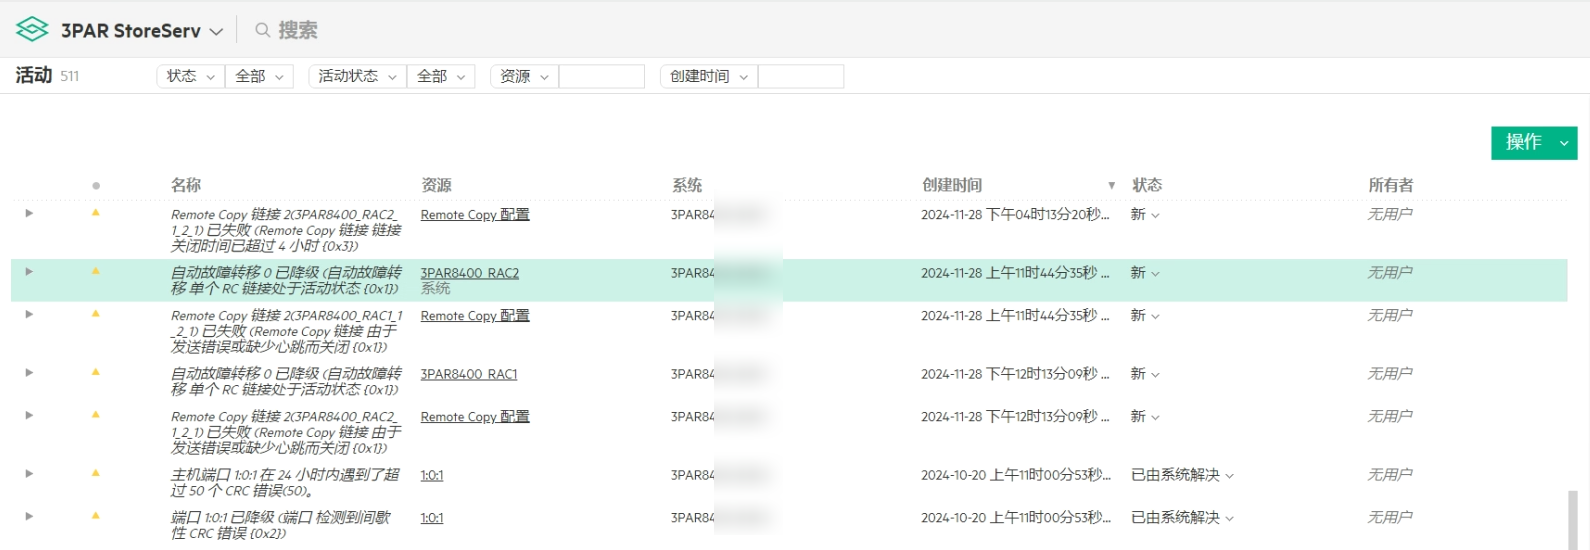Sort by the 名称 column header
Image resolution: width=1590 pixels, height=550 pixels.
pos(186,185)
